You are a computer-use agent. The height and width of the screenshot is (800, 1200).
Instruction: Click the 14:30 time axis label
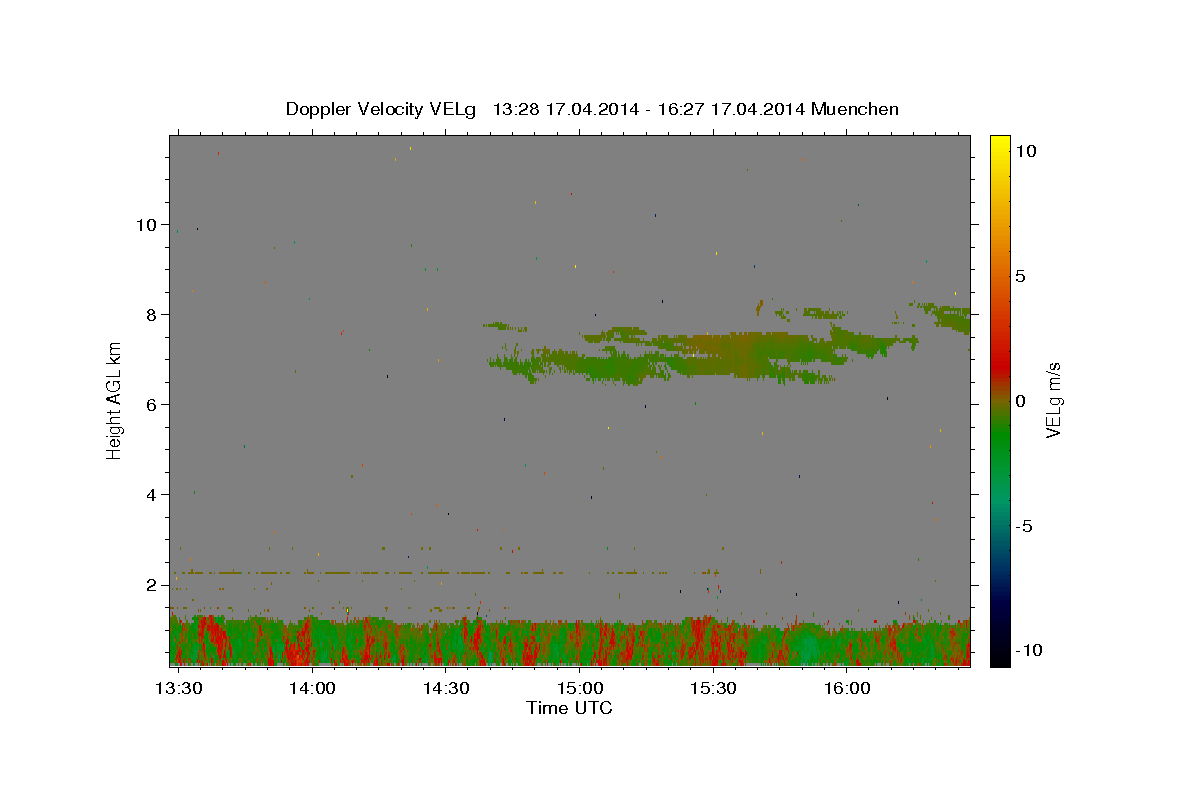pyautogui.click(x=446, y=689)
